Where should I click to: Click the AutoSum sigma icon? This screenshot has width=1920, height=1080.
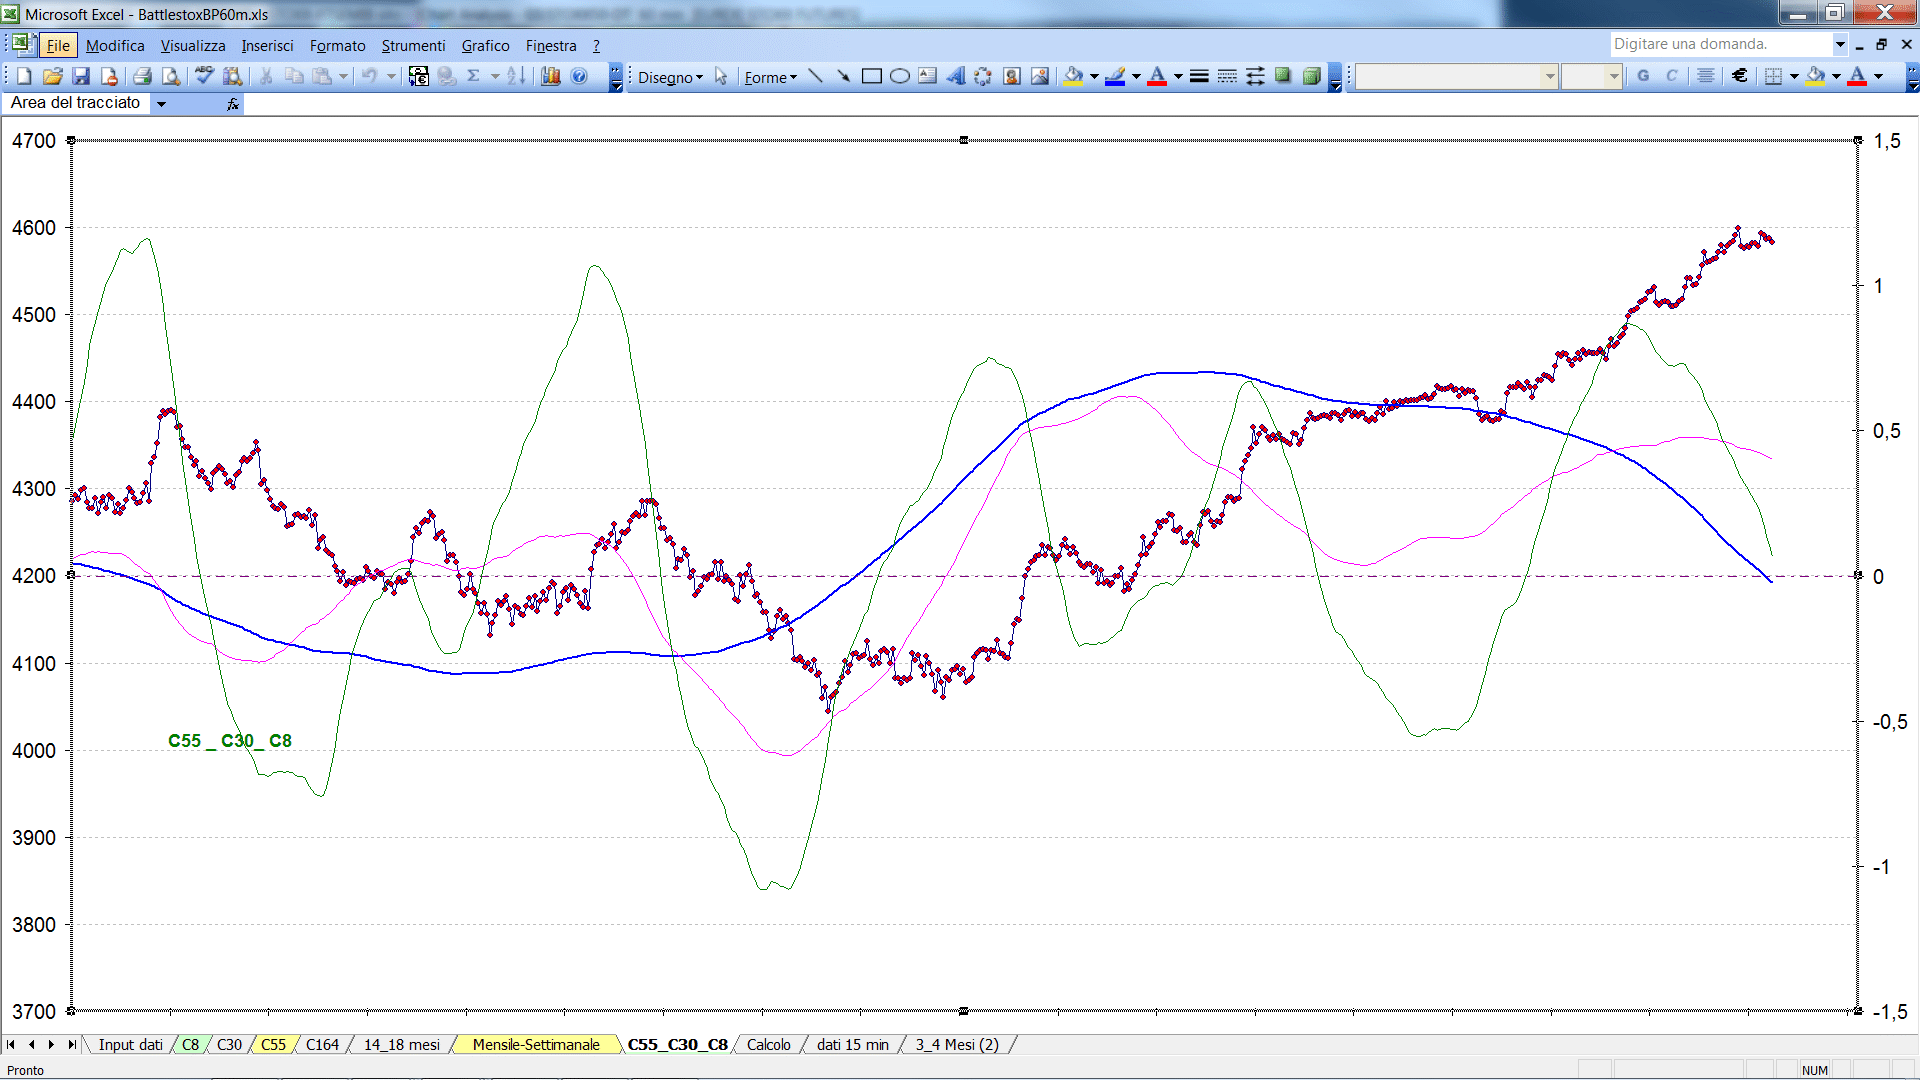tap(473, 76)
